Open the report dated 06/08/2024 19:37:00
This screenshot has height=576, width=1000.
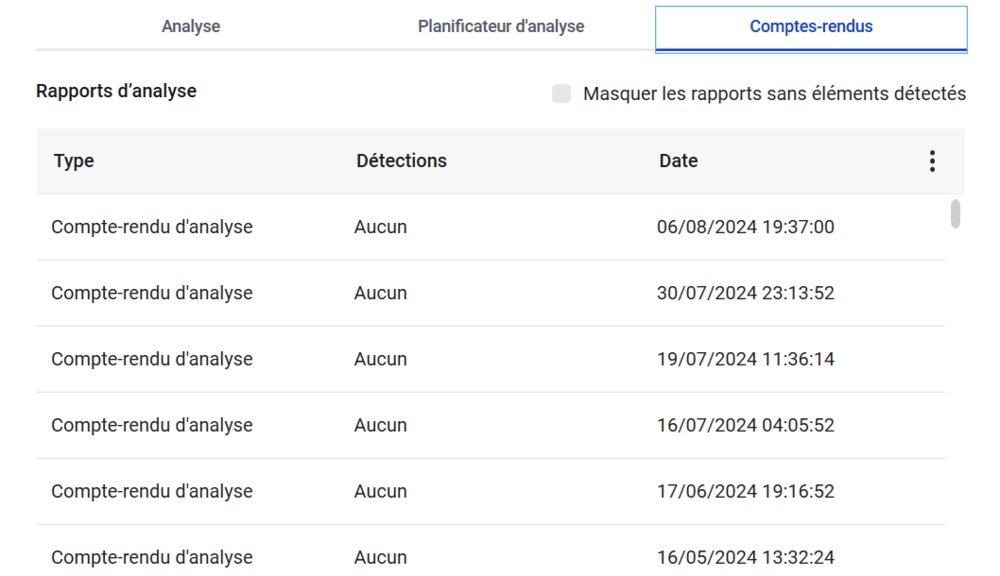click(x=745, y=227)
